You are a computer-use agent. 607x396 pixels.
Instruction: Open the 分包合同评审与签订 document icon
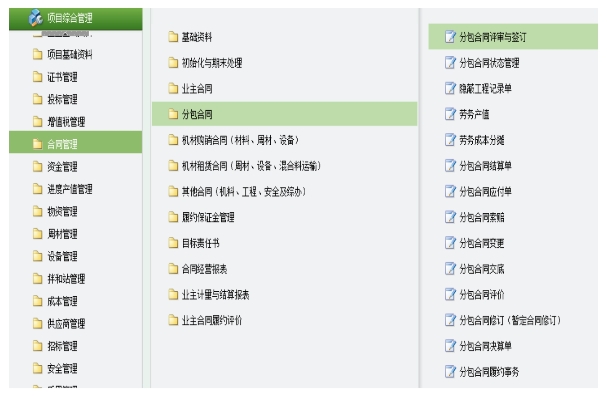pyautogui.click(x=450, y=37)
